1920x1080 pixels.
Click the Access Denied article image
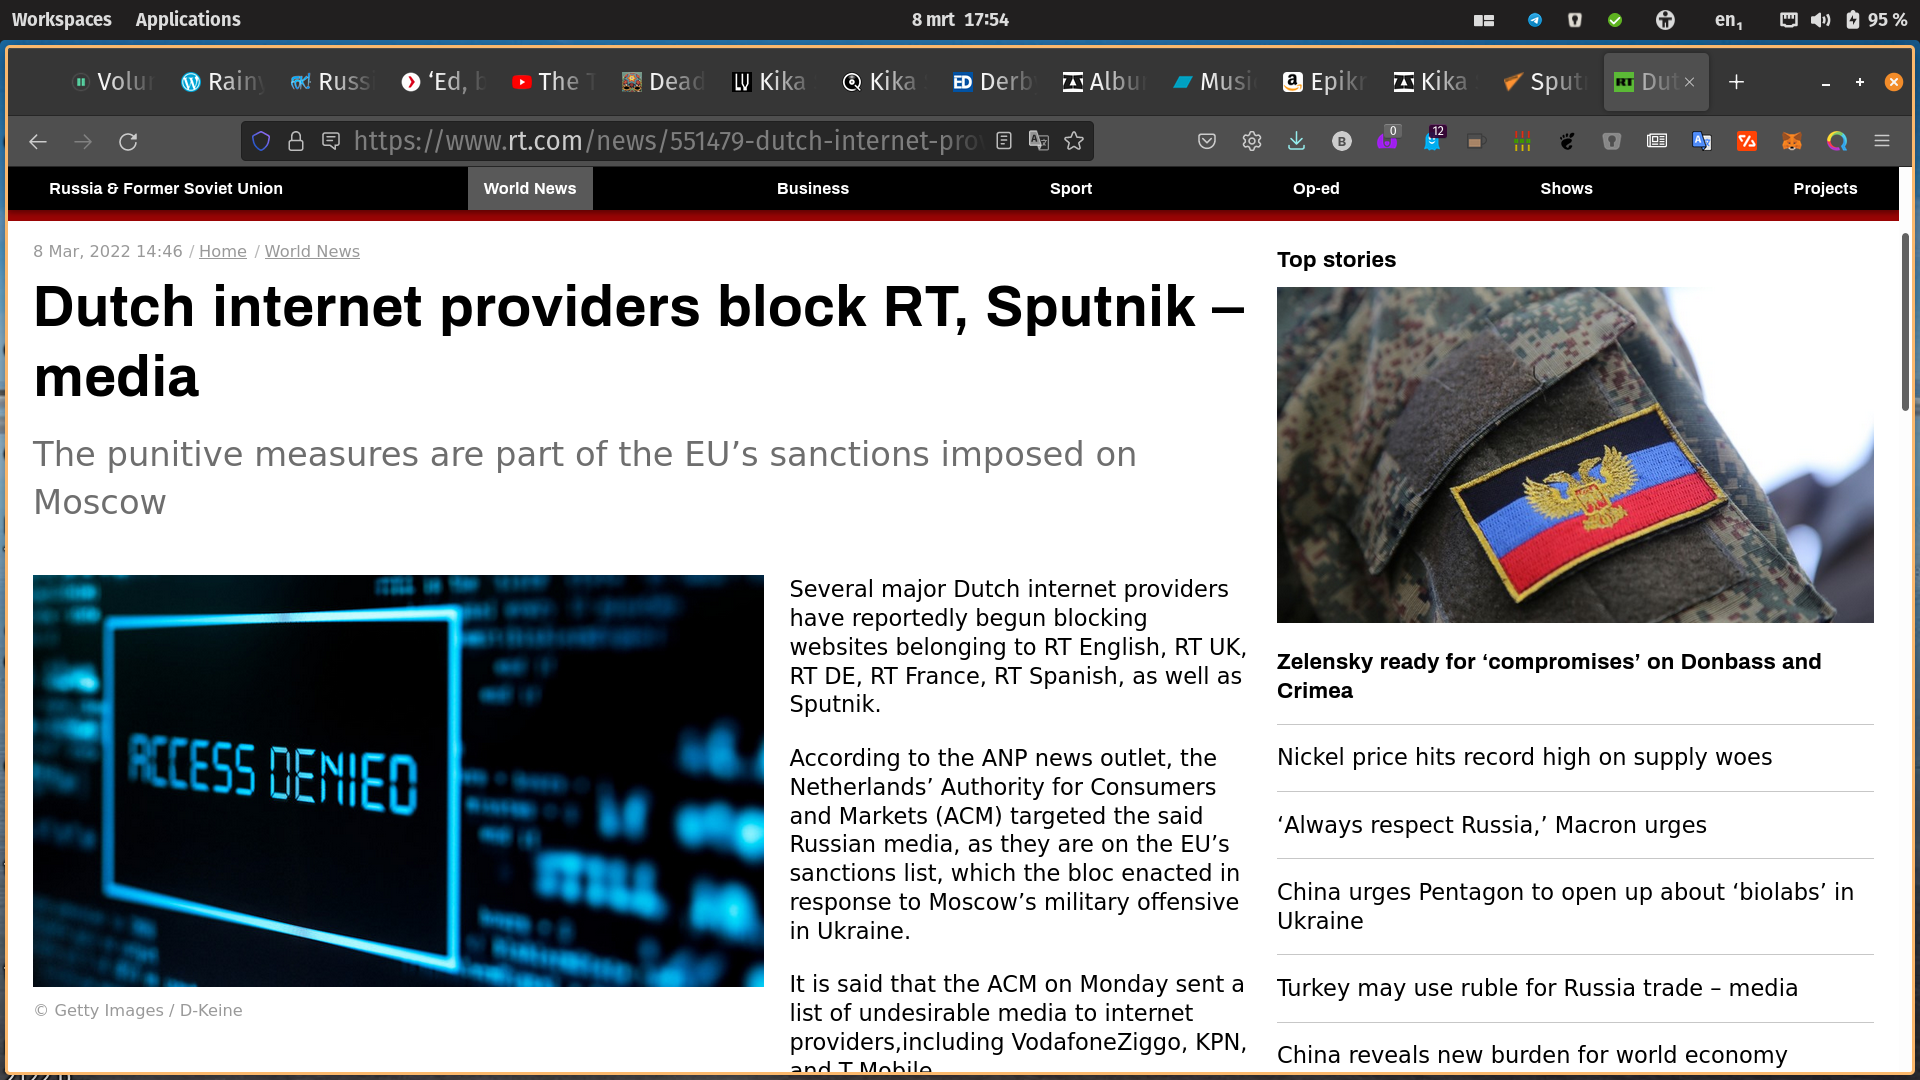coord(398,781)
